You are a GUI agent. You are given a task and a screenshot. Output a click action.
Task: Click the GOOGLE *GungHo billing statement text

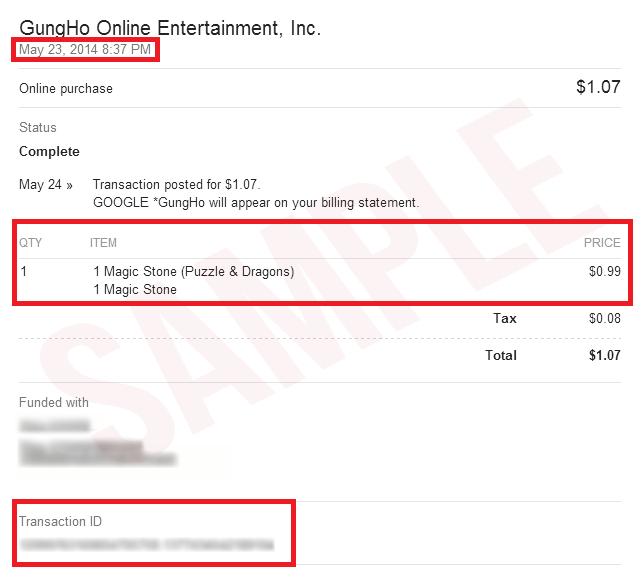tap(256, 202)
